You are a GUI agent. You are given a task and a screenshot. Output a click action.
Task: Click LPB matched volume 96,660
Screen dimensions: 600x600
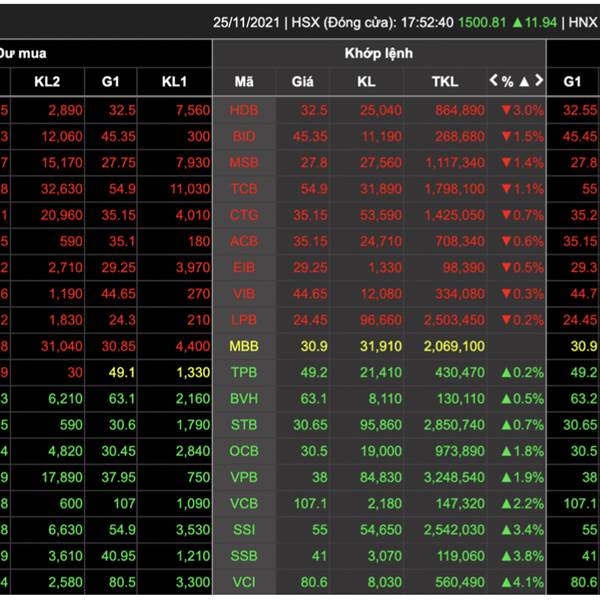click(x=381, y=320)
